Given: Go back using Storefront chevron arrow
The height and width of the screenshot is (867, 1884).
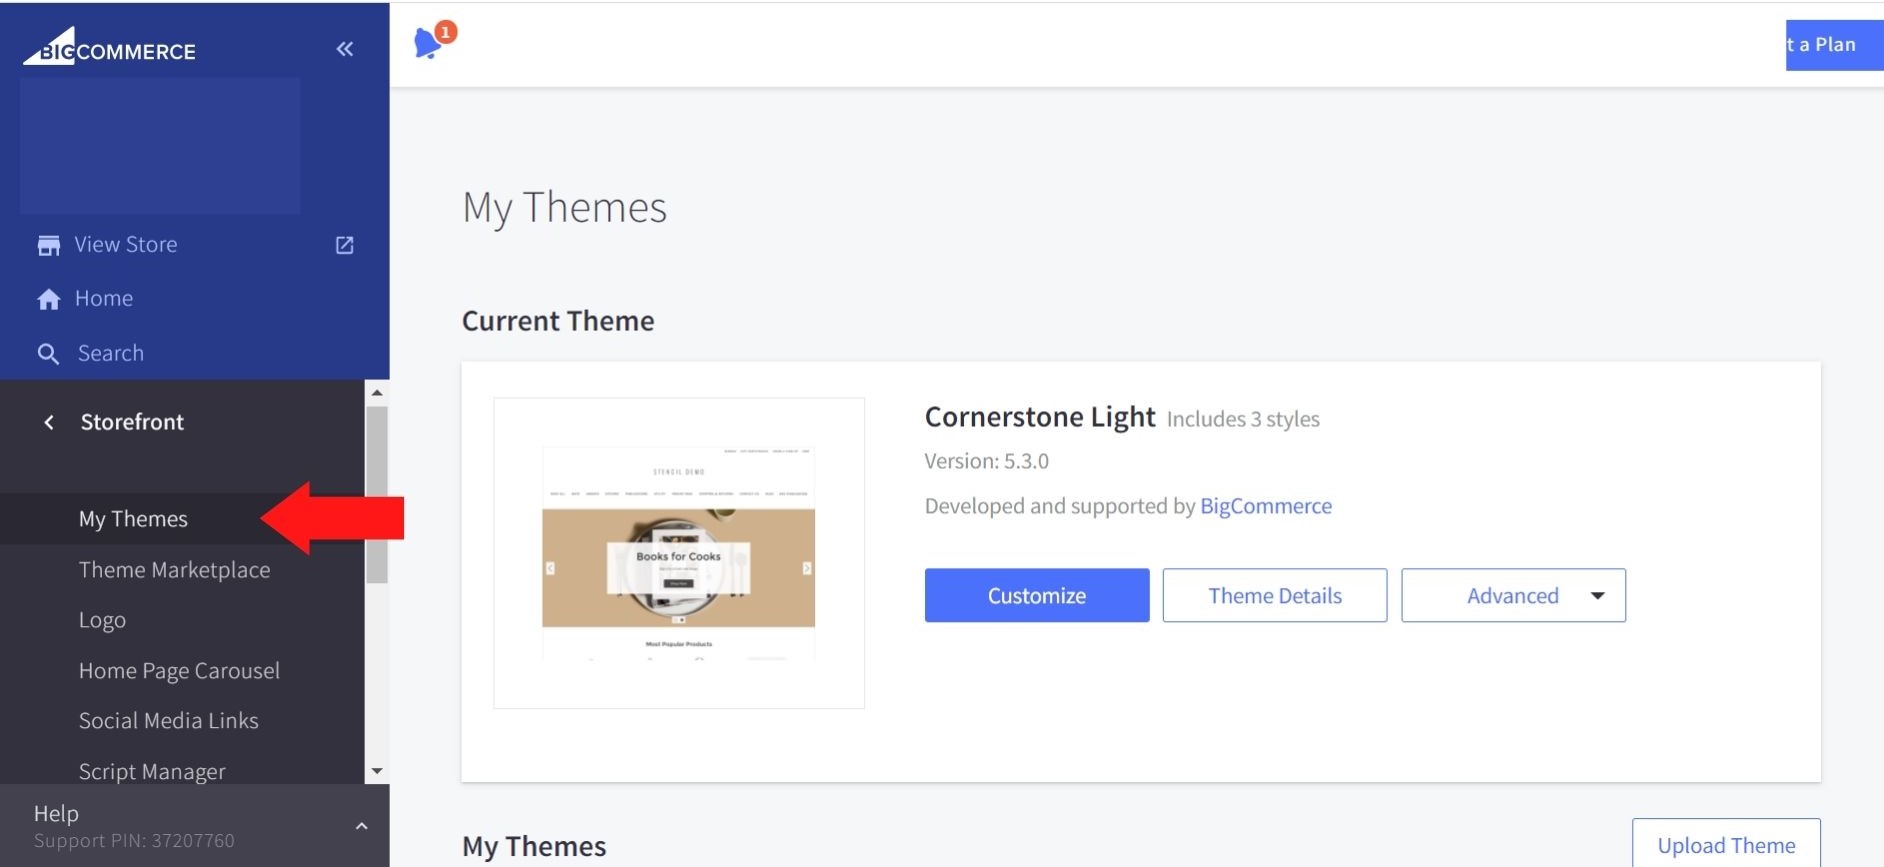Looking at the screenshot, I should [x=49, y=422].
